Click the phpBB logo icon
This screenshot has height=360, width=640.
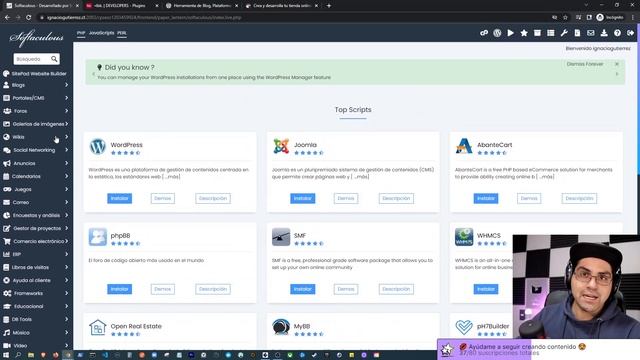click(x=98, y=237)
